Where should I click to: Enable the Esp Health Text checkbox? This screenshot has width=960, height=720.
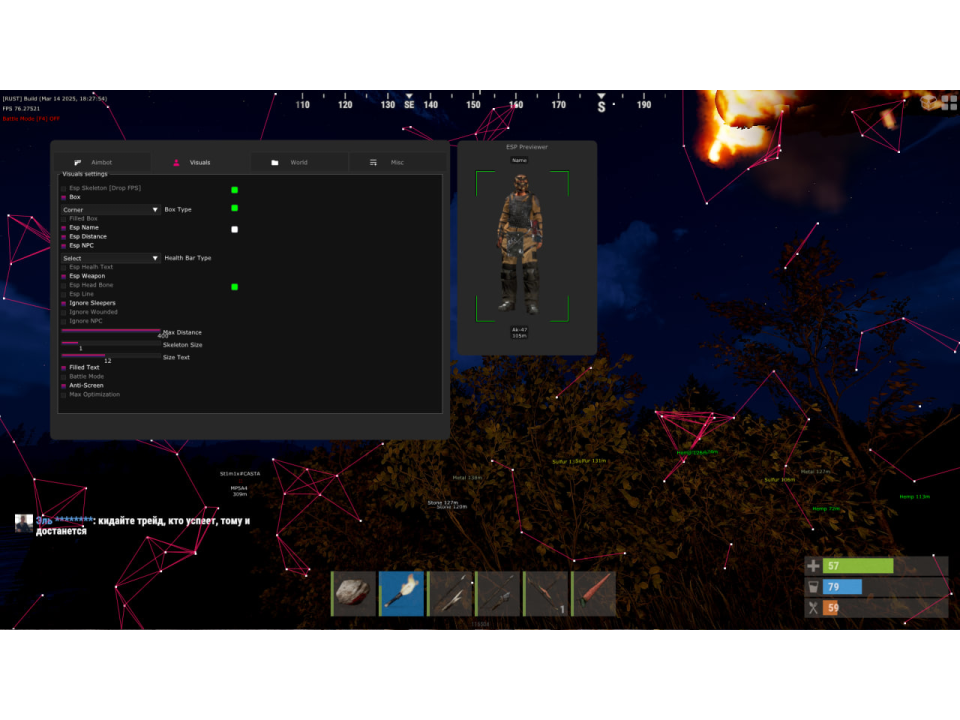click(64, 268)
